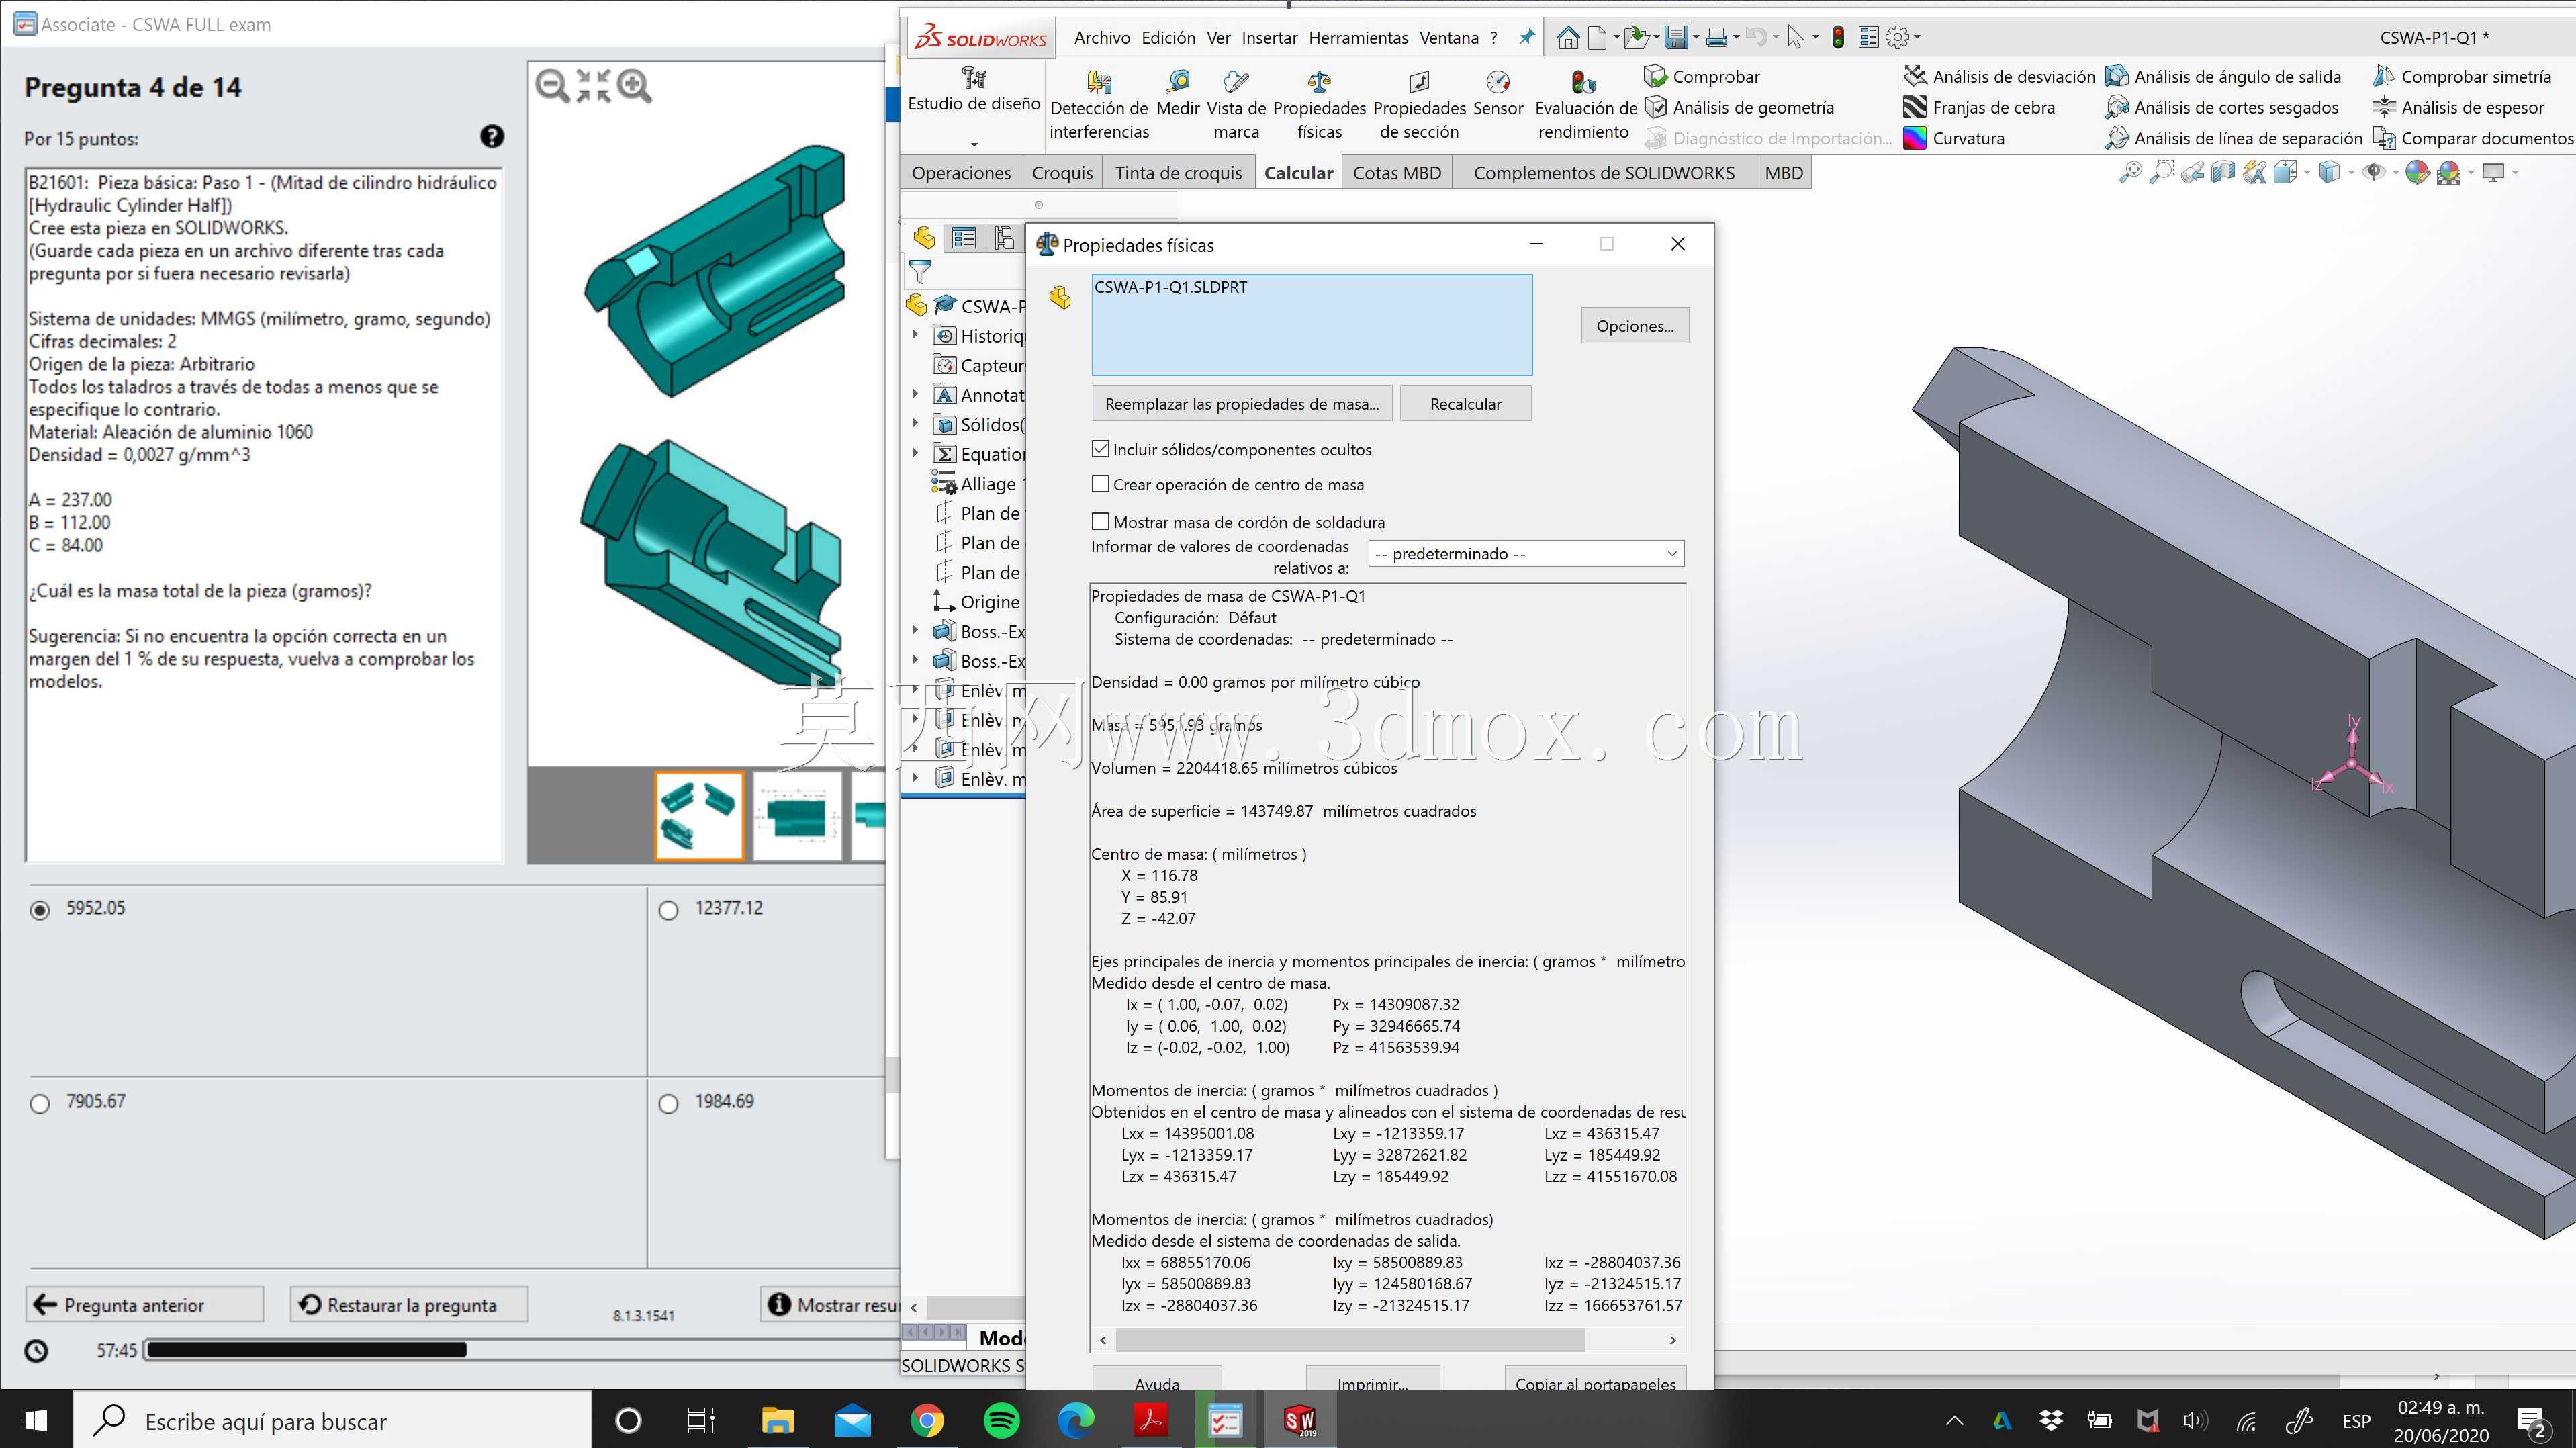Expand the Annotations tree node
Screen dimensions: 2576x1448
pos(915,394)
